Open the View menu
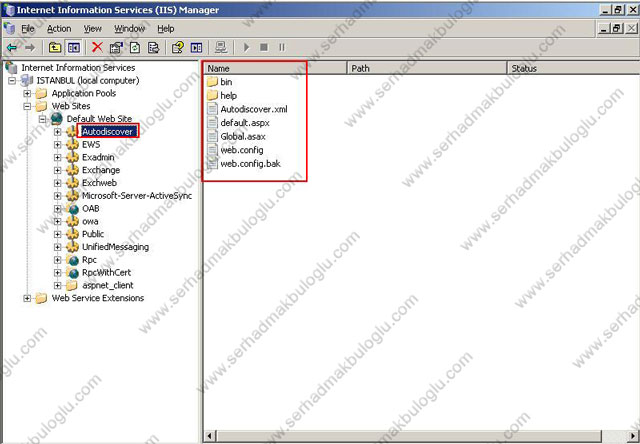 tap(93, 29)
